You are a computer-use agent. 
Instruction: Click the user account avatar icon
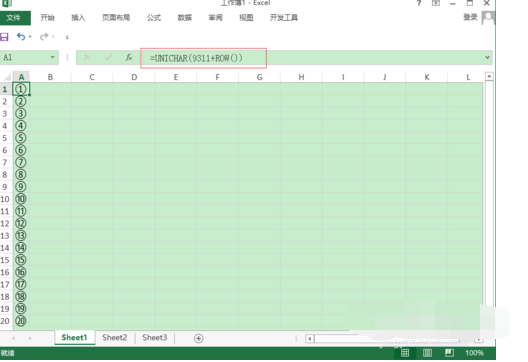(488, 18)
